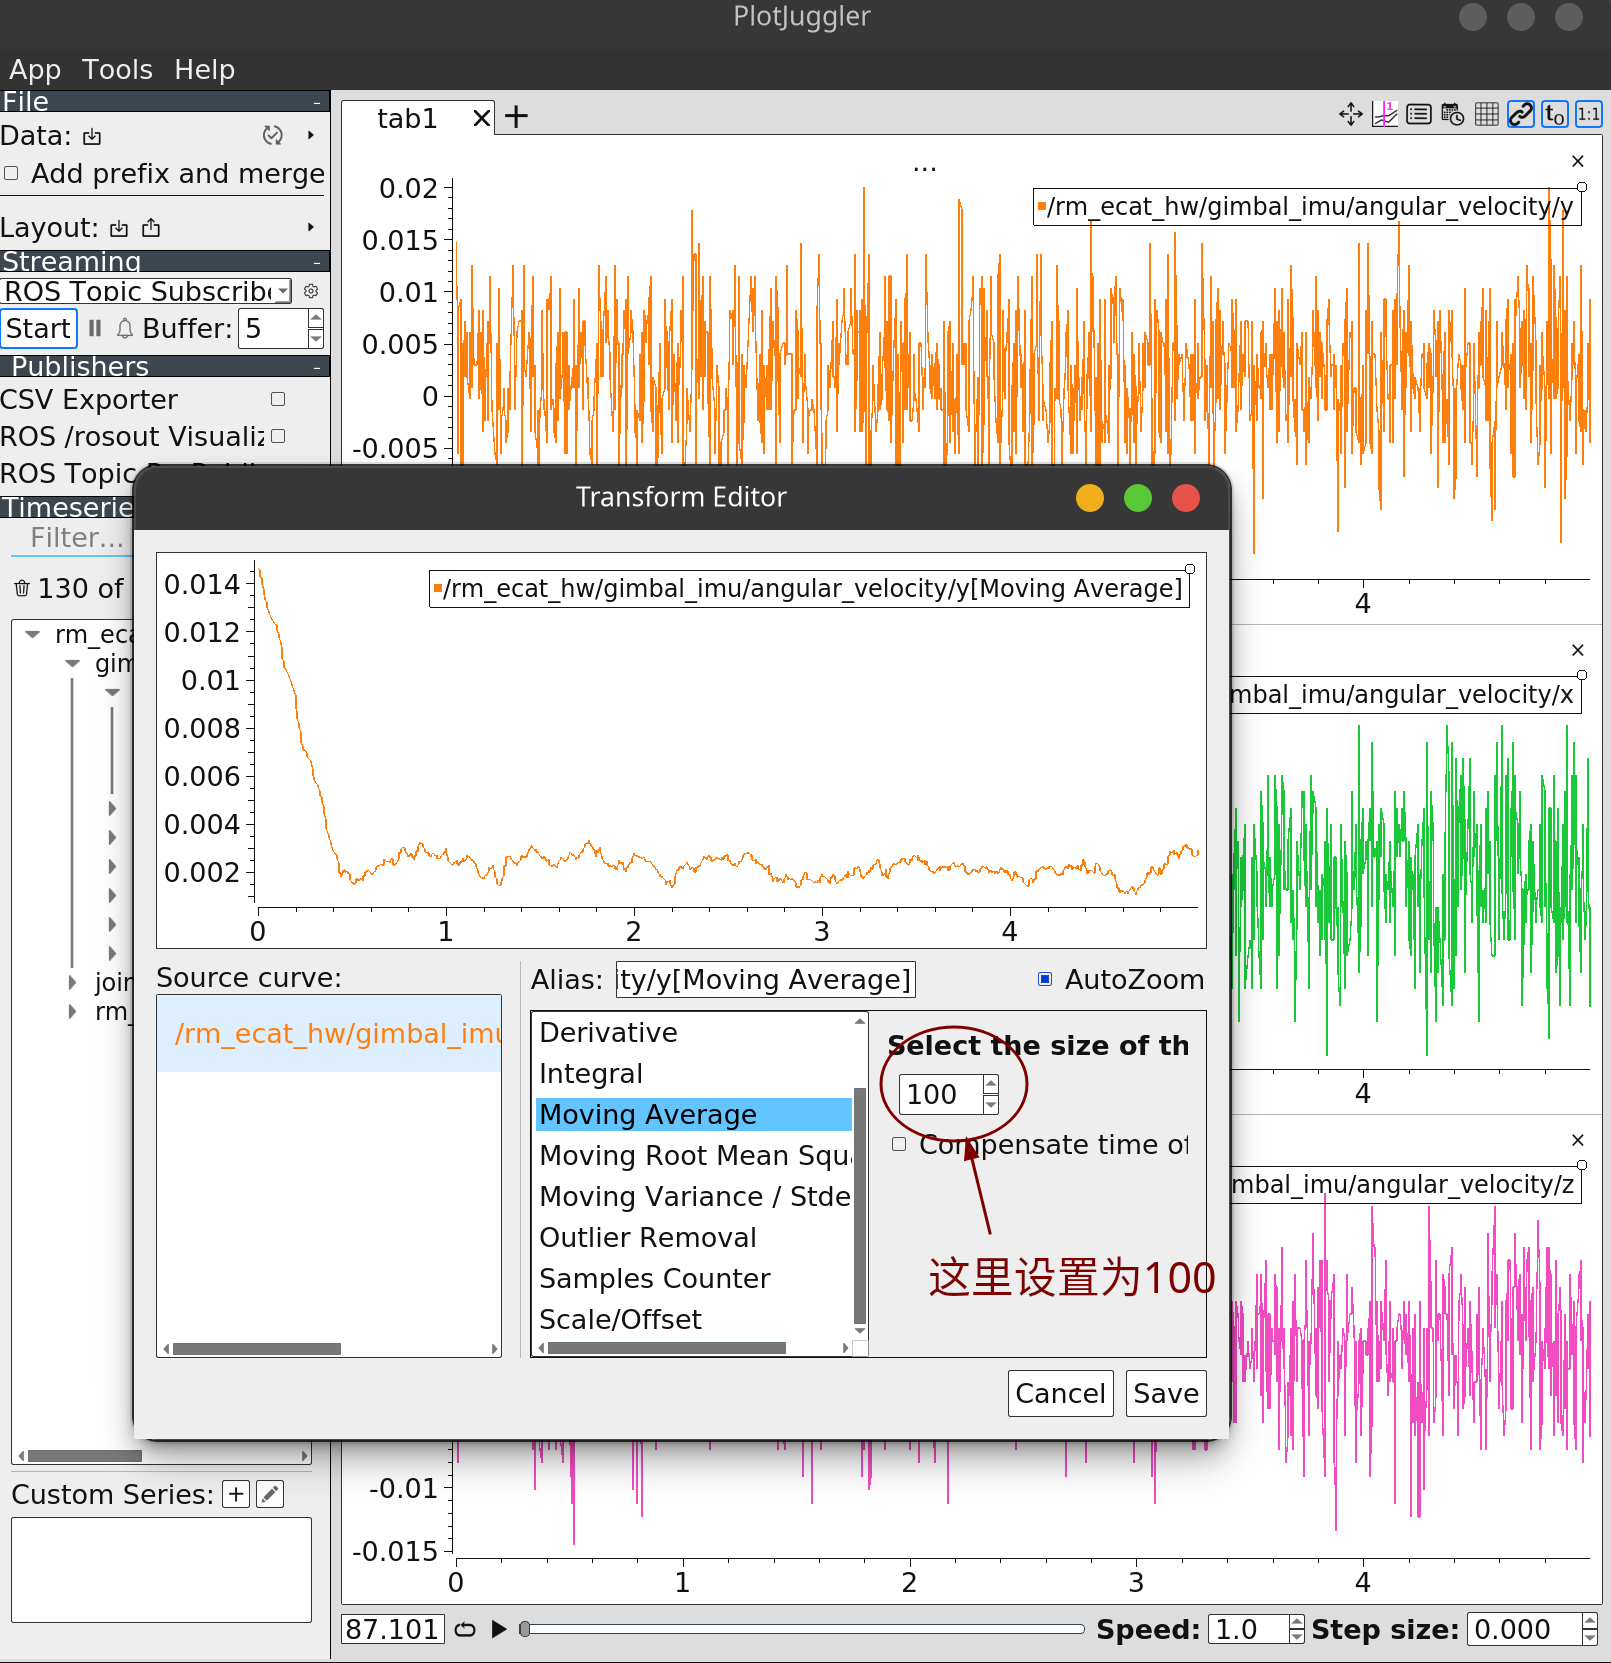This screenshot has height=1663, width=1611.
Task: Select Derivative transform
Action: (x=694, y=1032)
